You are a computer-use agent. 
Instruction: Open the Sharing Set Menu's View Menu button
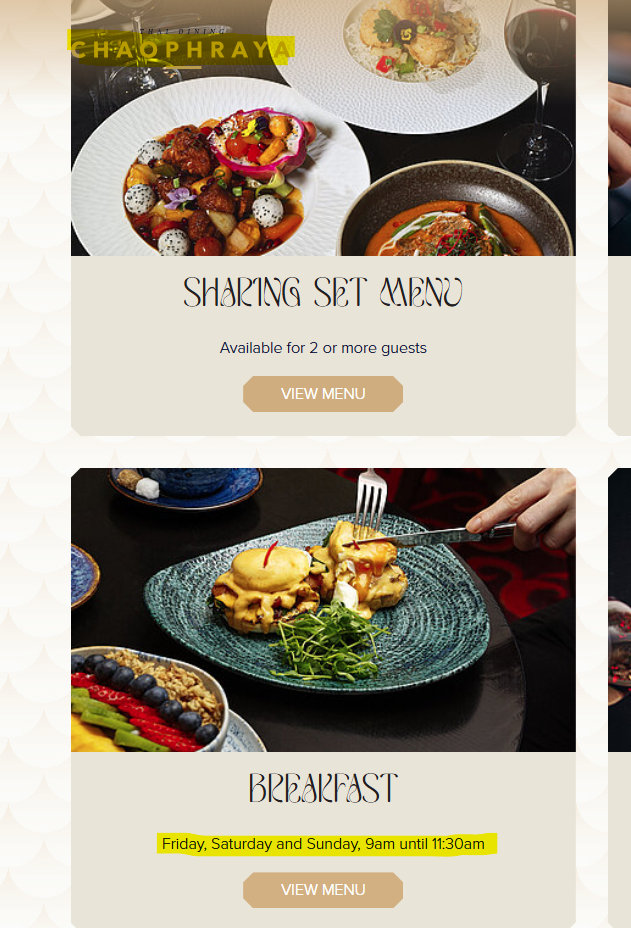[323, 394]
